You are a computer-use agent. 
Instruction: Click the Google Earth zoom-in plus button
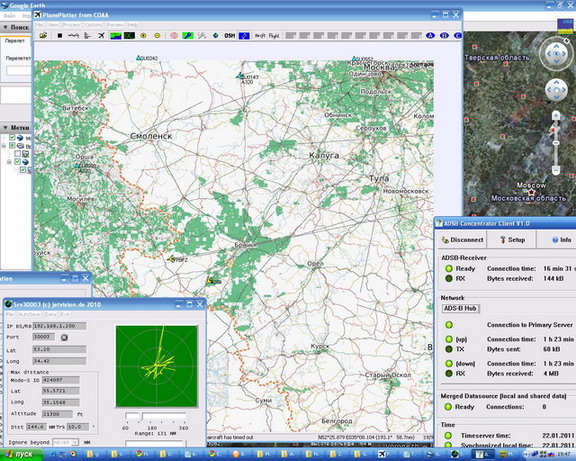(556, 116)
